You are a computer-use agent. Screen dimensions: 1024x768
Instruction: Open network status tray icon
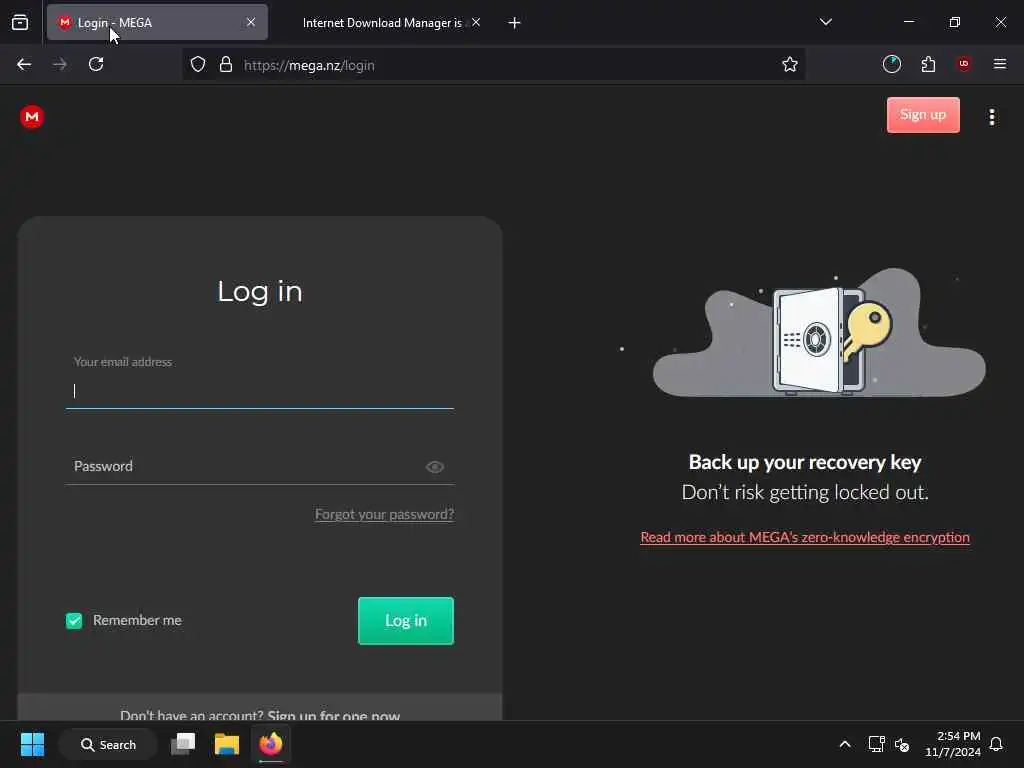point(876,744)
